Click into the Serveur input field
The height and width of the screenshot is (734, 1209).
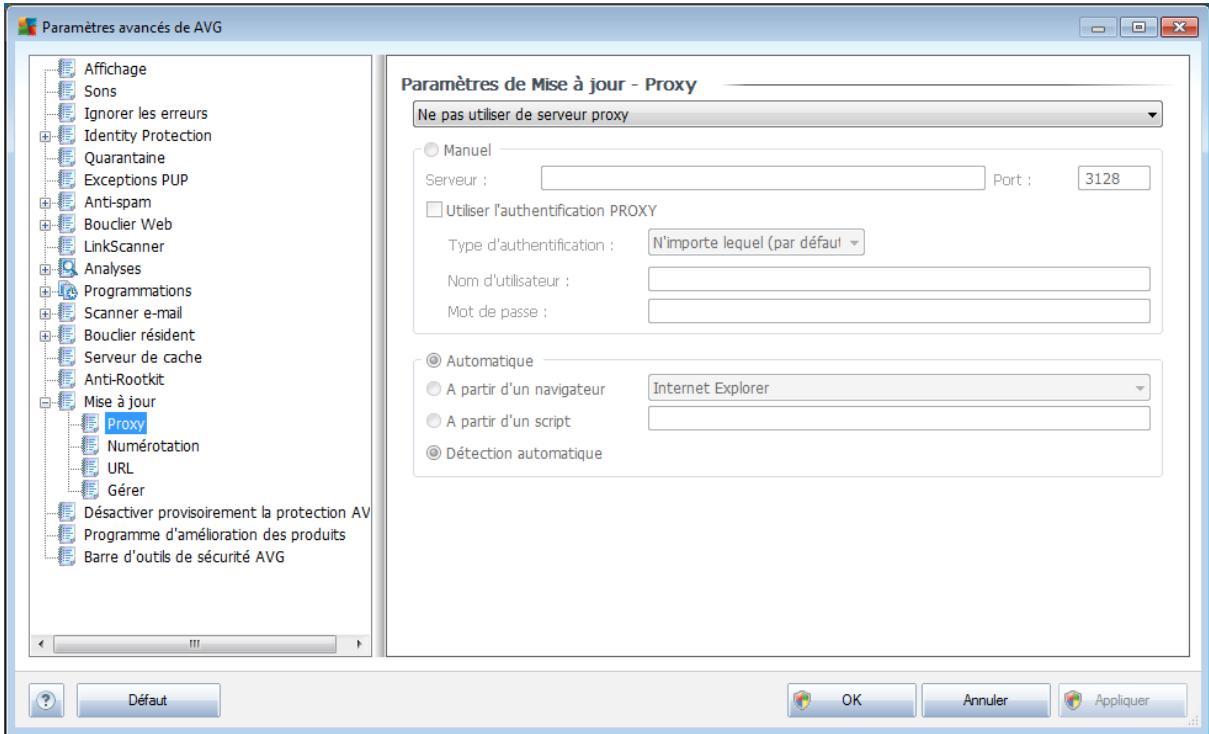pos(765,178)
